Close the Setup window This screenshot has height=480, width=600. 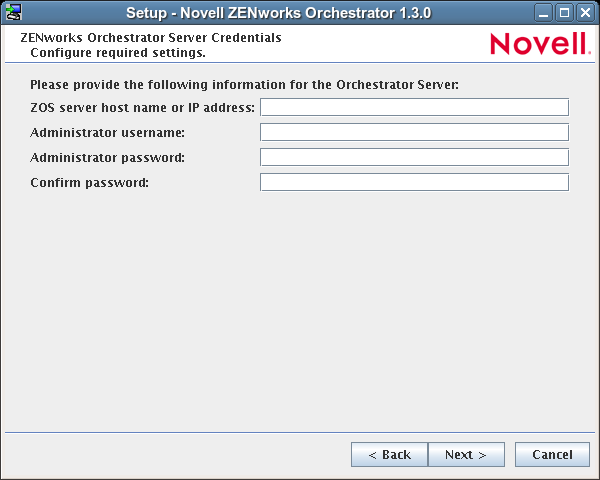pos(585,13)
